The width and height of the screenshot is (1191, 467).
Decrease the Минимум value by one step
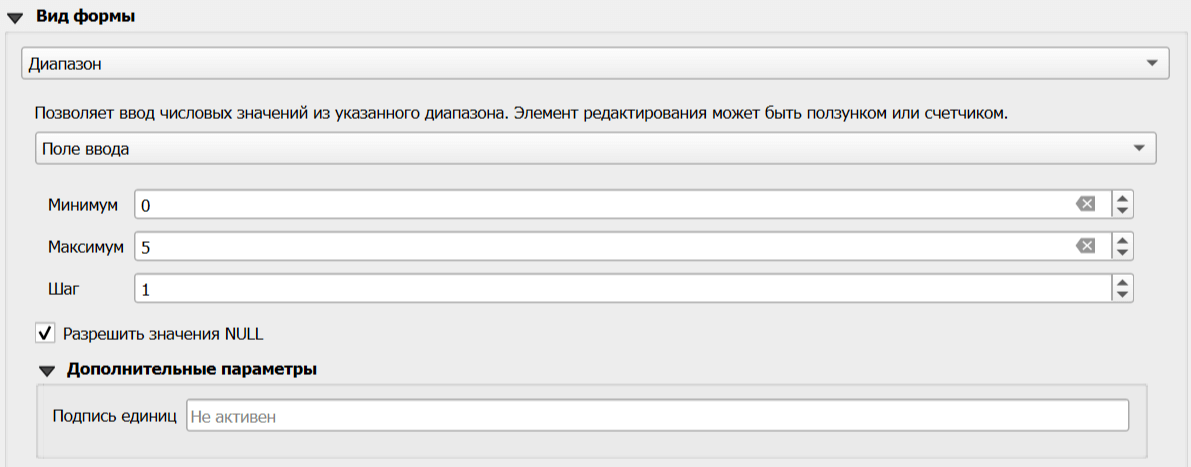click(1122, 211)
